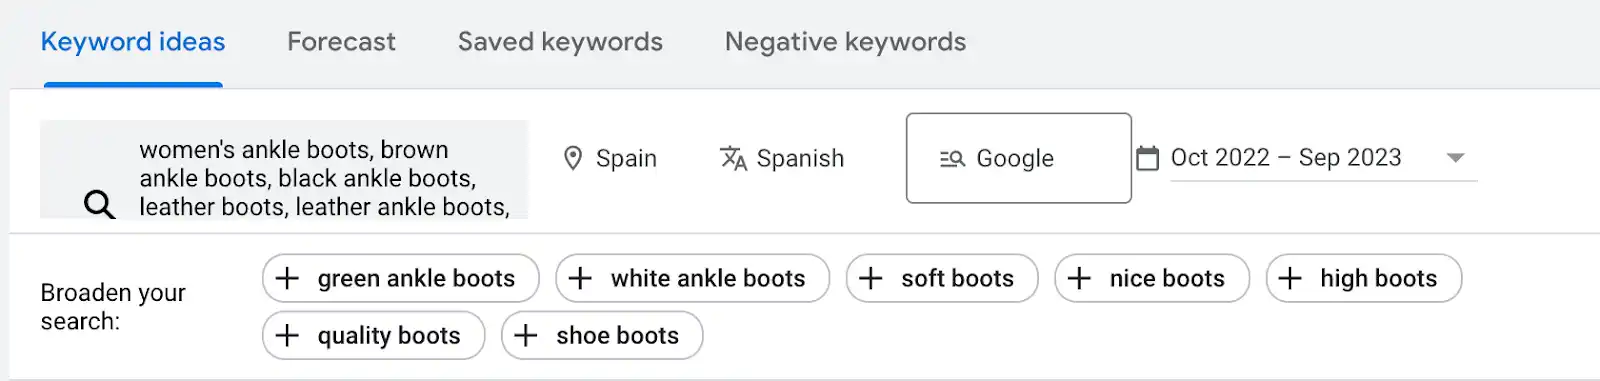Add the green ankle boots suggestion
The width and height of the screenshot is (1600, 381).
click(x=401, y=278)
